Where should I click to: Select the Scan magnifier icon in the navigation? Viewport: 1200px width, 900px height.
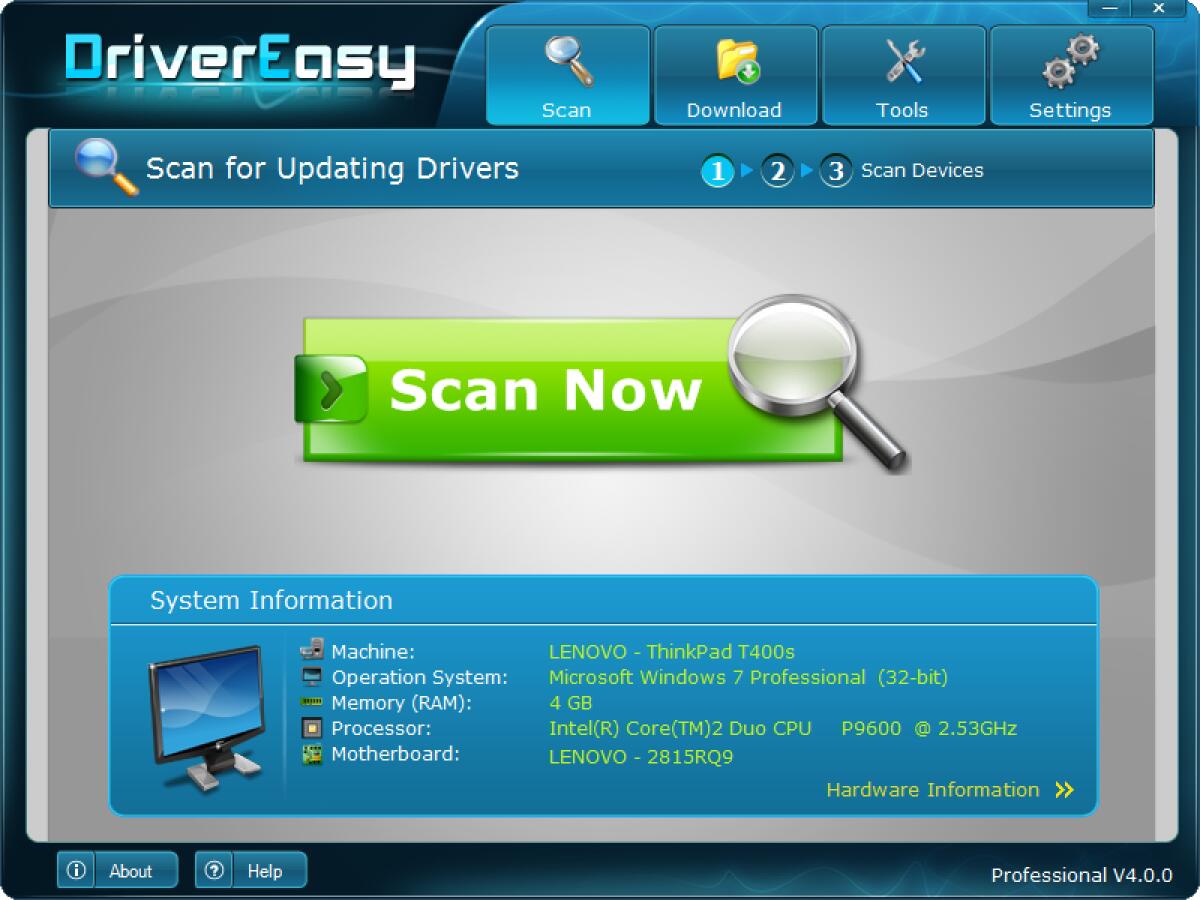click(567, 60)
